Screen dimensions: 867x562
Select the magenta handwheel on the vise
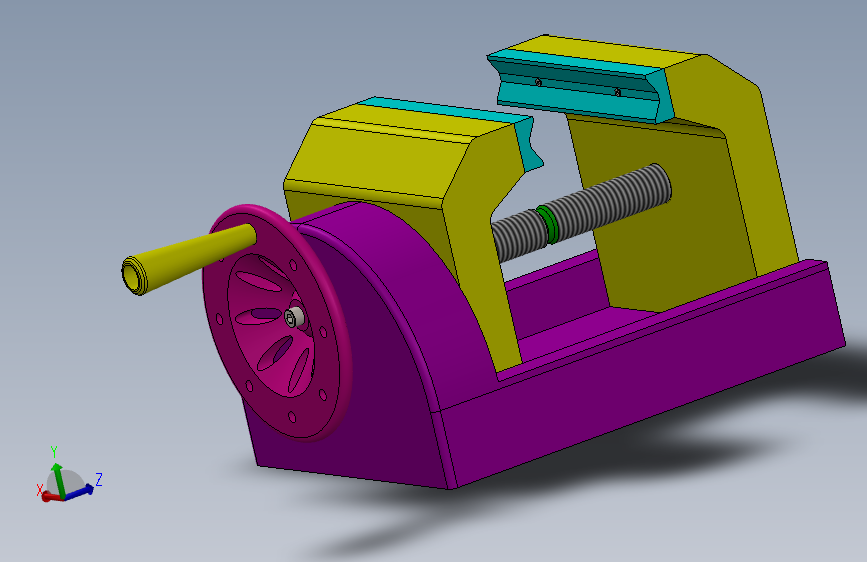click(x=264, y=382)
